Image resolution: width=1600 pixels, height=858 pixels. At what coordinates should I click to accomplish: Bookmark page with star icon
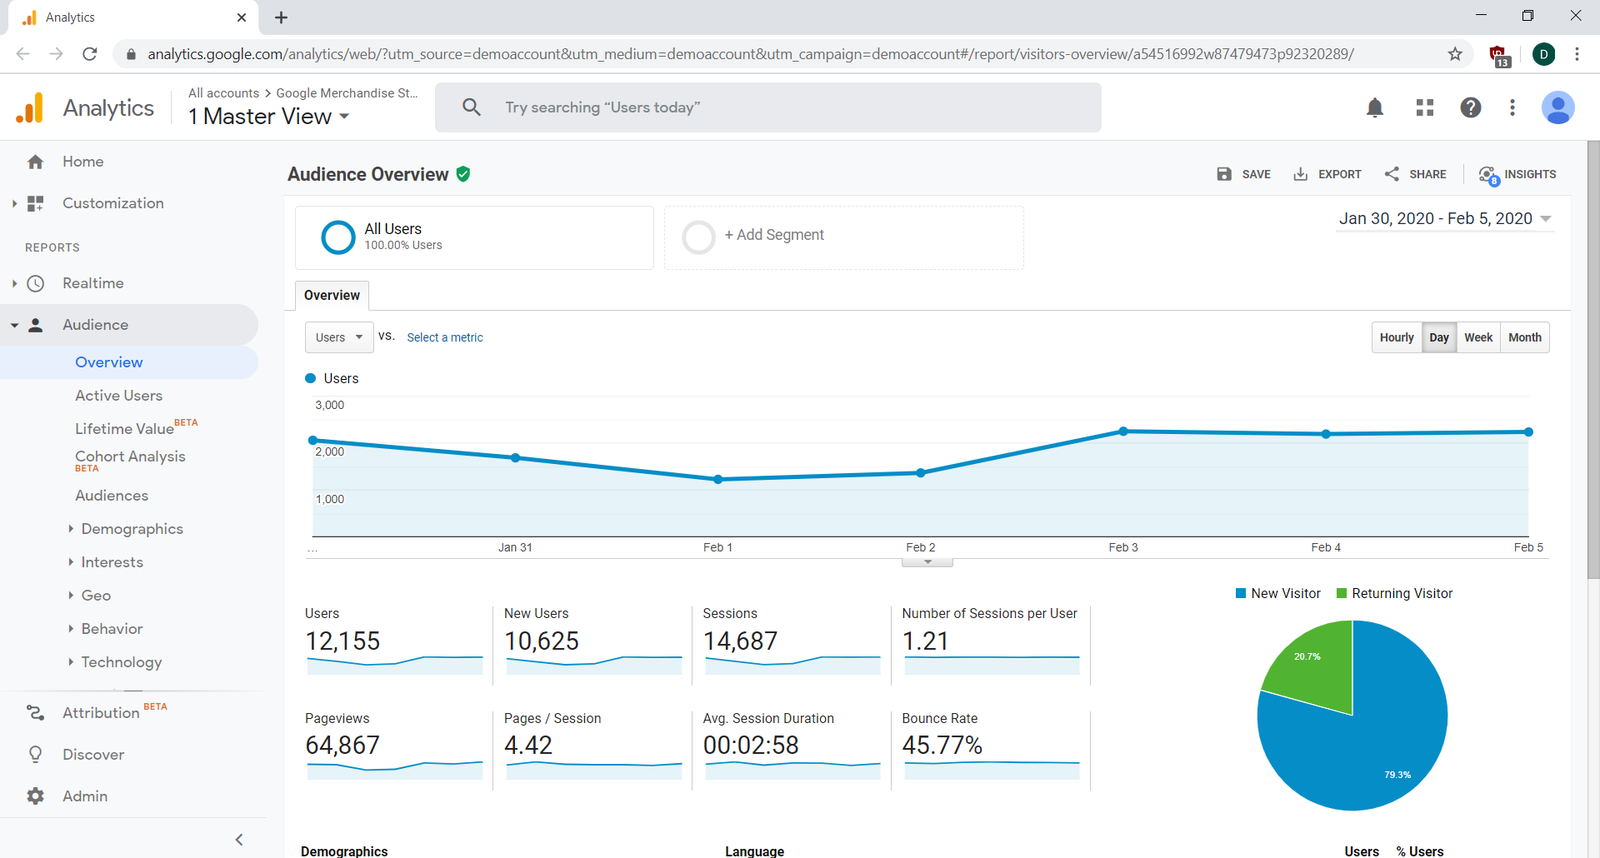(1455, 54)
